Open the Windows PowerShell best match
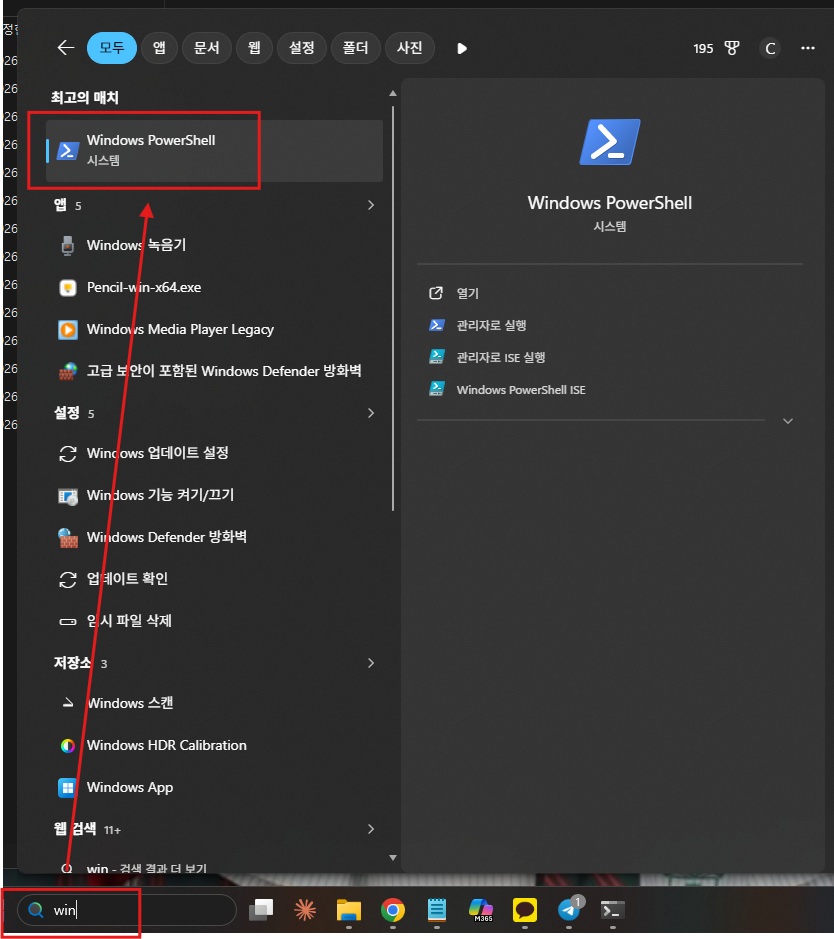834x939 pixels. tap(214, 150)
